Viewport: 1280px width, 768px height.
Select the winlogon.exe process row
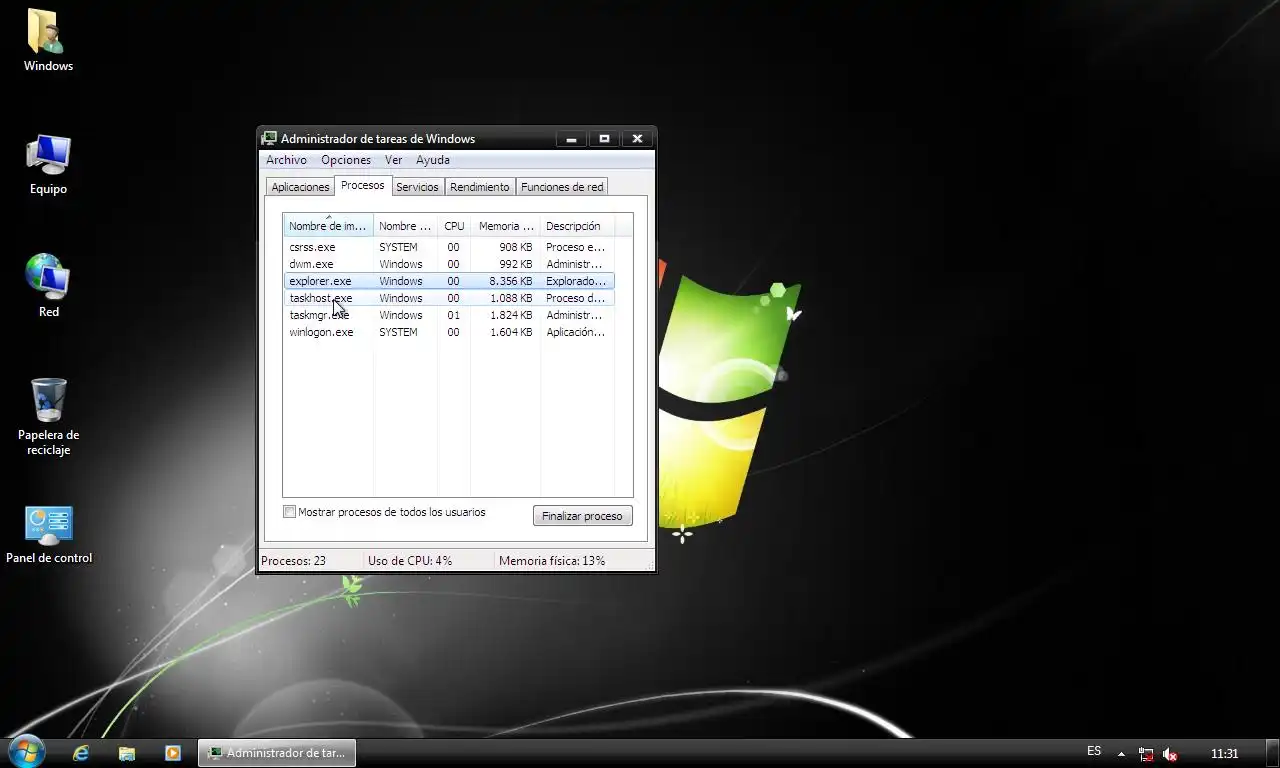[449, 332]
